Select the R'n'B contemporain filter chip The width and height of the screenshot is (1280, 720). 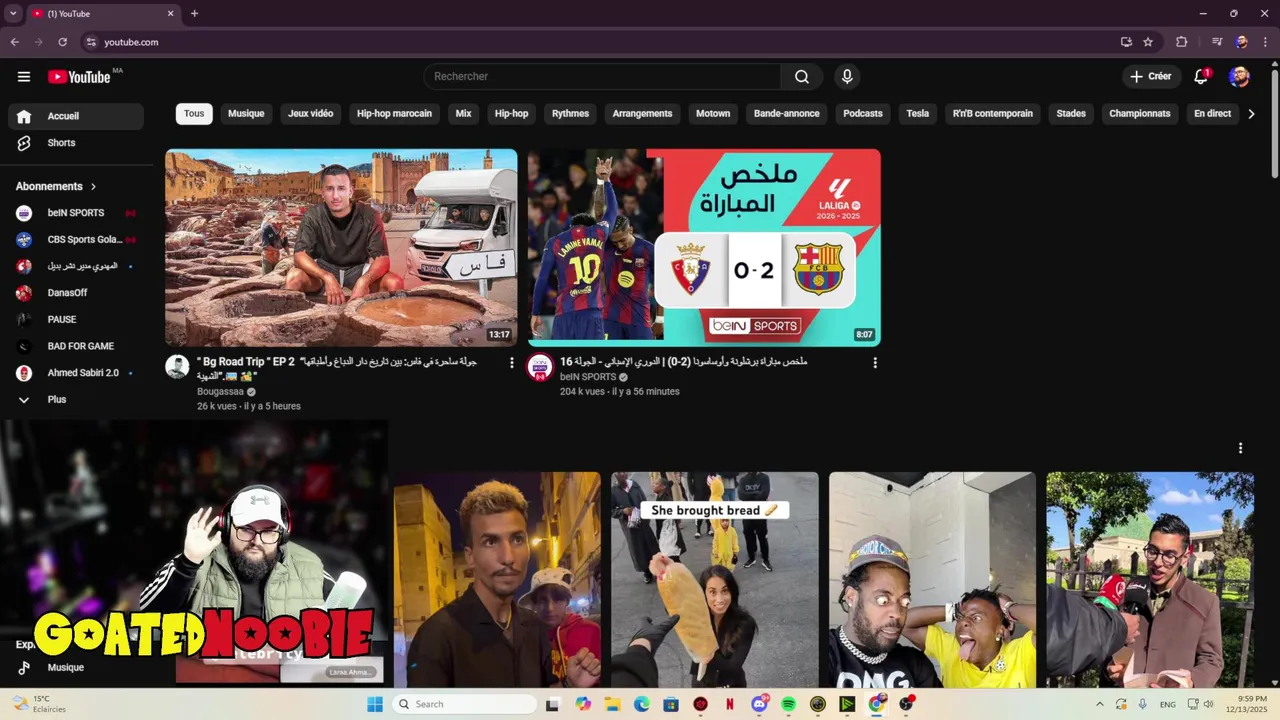pos(992,114)
